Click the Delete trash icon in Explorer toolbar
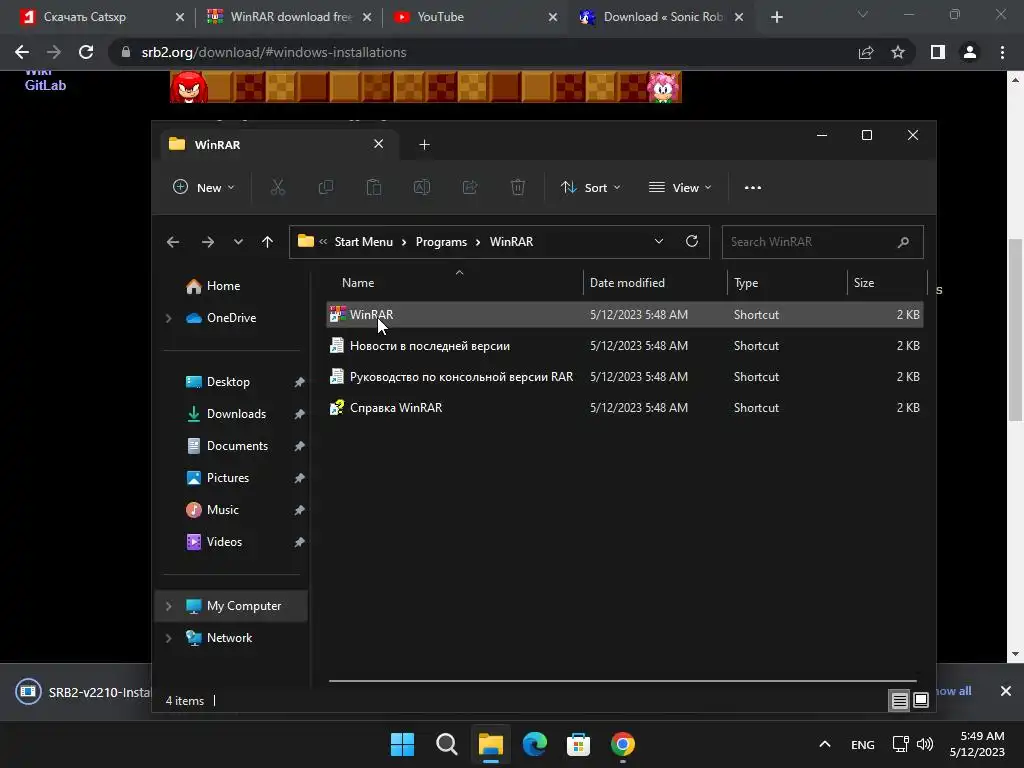 (518, 187)
